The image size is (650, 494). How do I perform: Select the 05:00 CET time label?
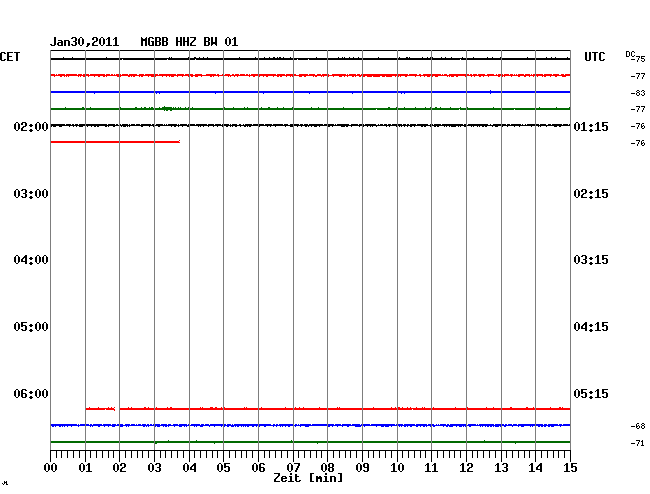coord(31,327)
